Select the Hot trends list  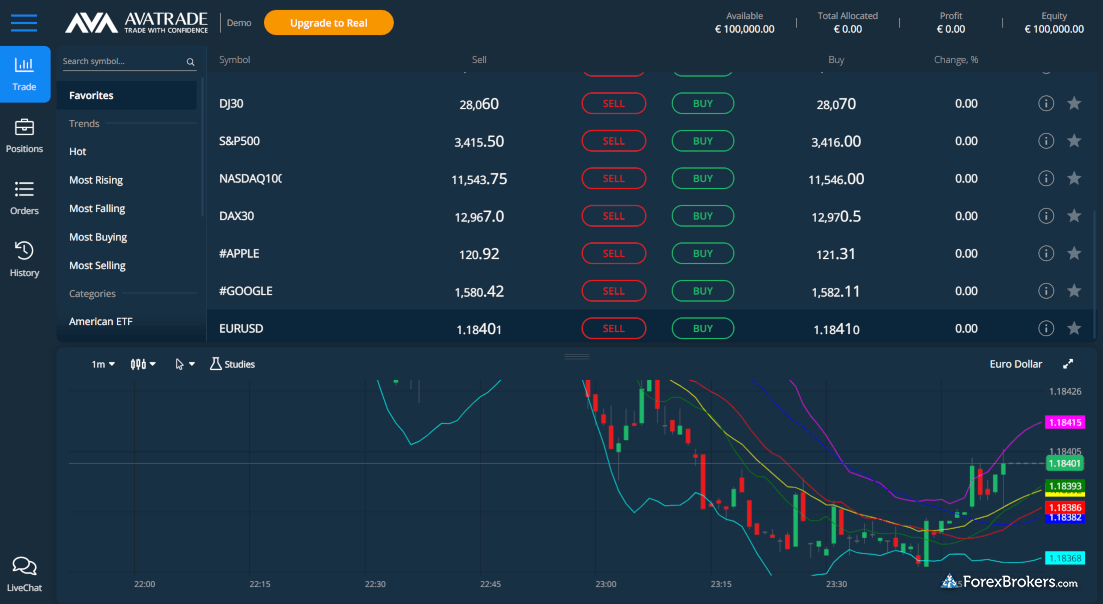pos(78,151)
